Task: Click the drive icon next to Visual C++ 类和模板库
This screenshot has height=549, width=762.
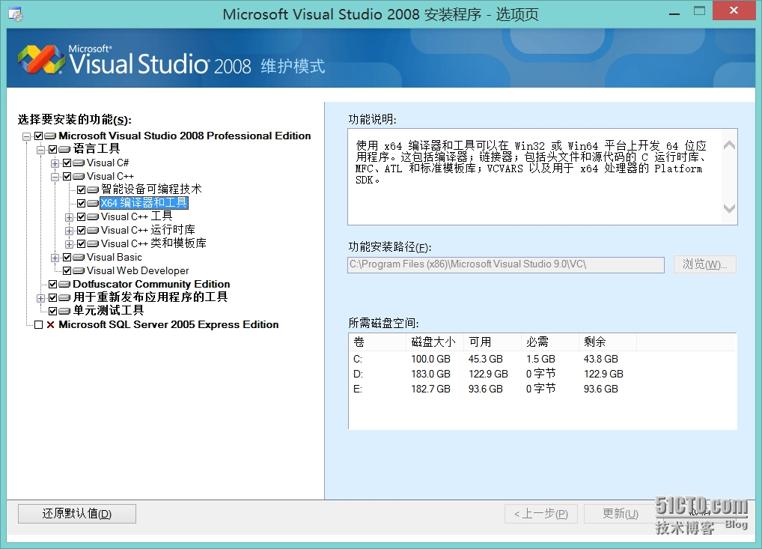Action: click(x=93, y=244)
